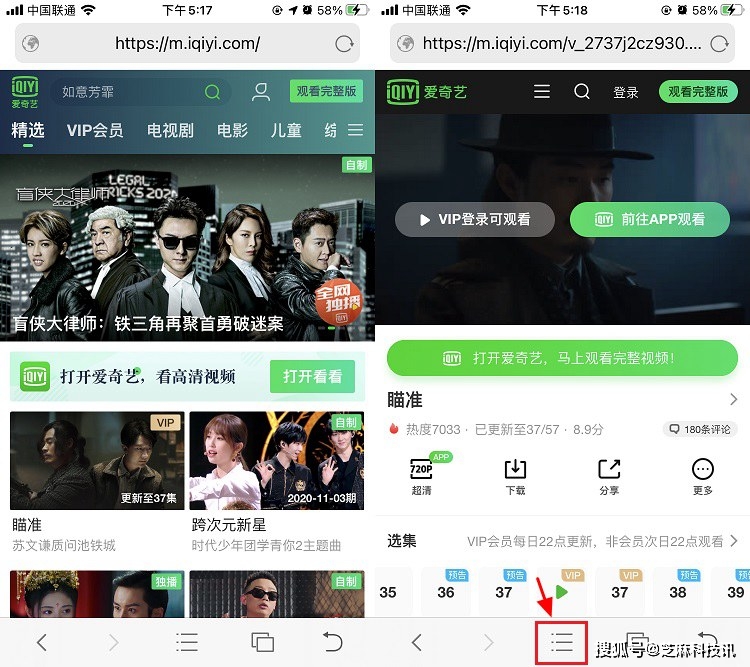Switch to the 电视剧 tab

[x=170, y=131]
